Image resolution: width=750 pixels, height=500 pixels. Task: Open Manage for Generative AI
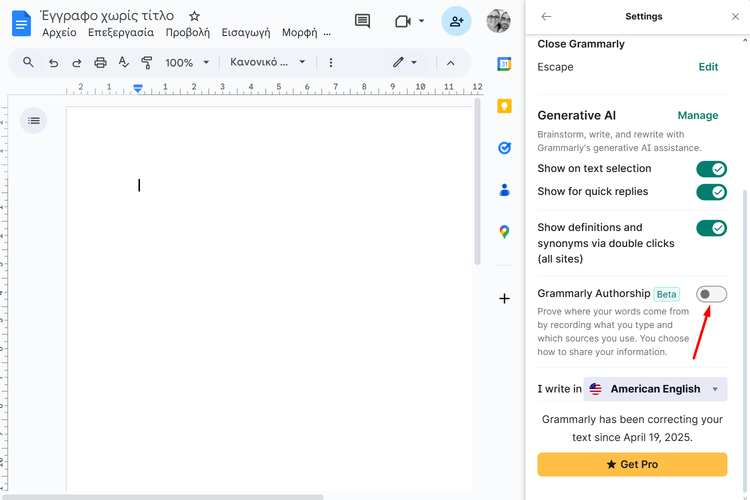(698, 115)
